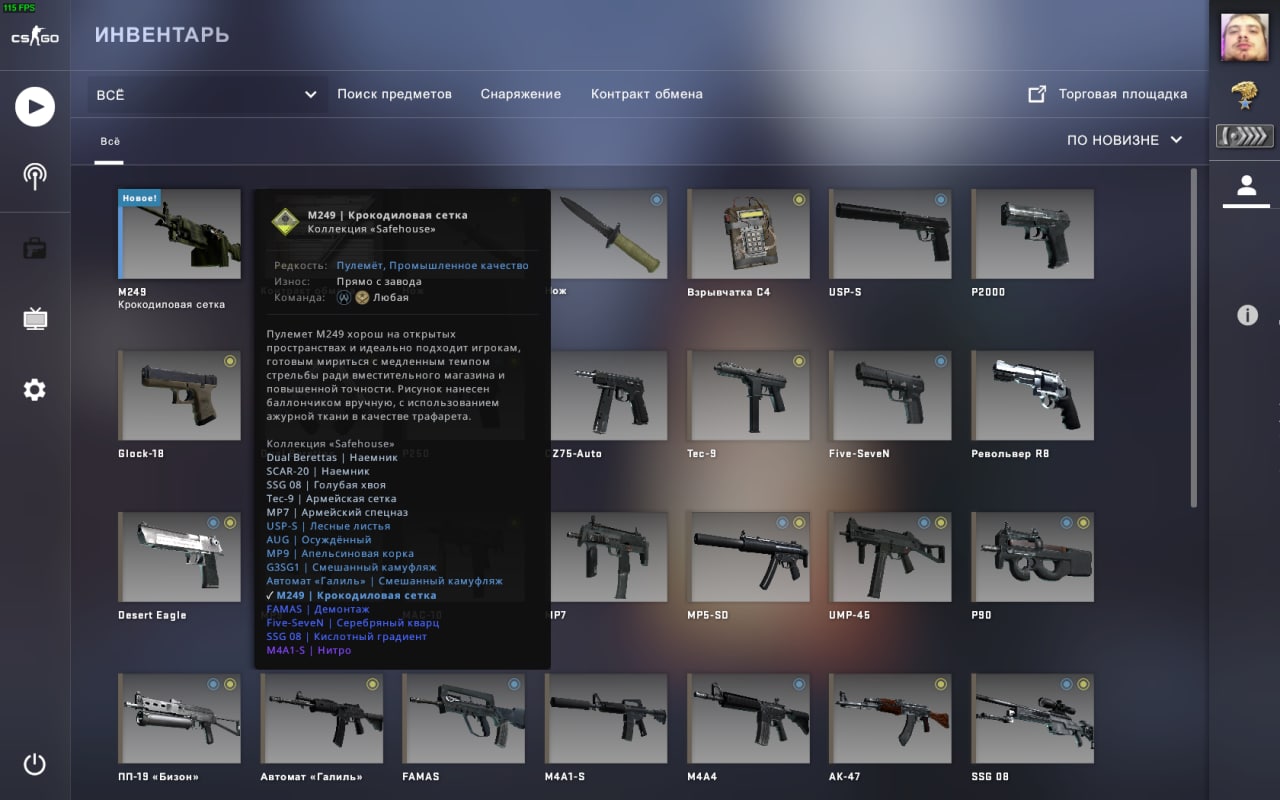Screen dimensions: 1280x800
Task: Open the broadcast antenna sidebar icon
Action: pyautogui.click(x=35, y=177)
